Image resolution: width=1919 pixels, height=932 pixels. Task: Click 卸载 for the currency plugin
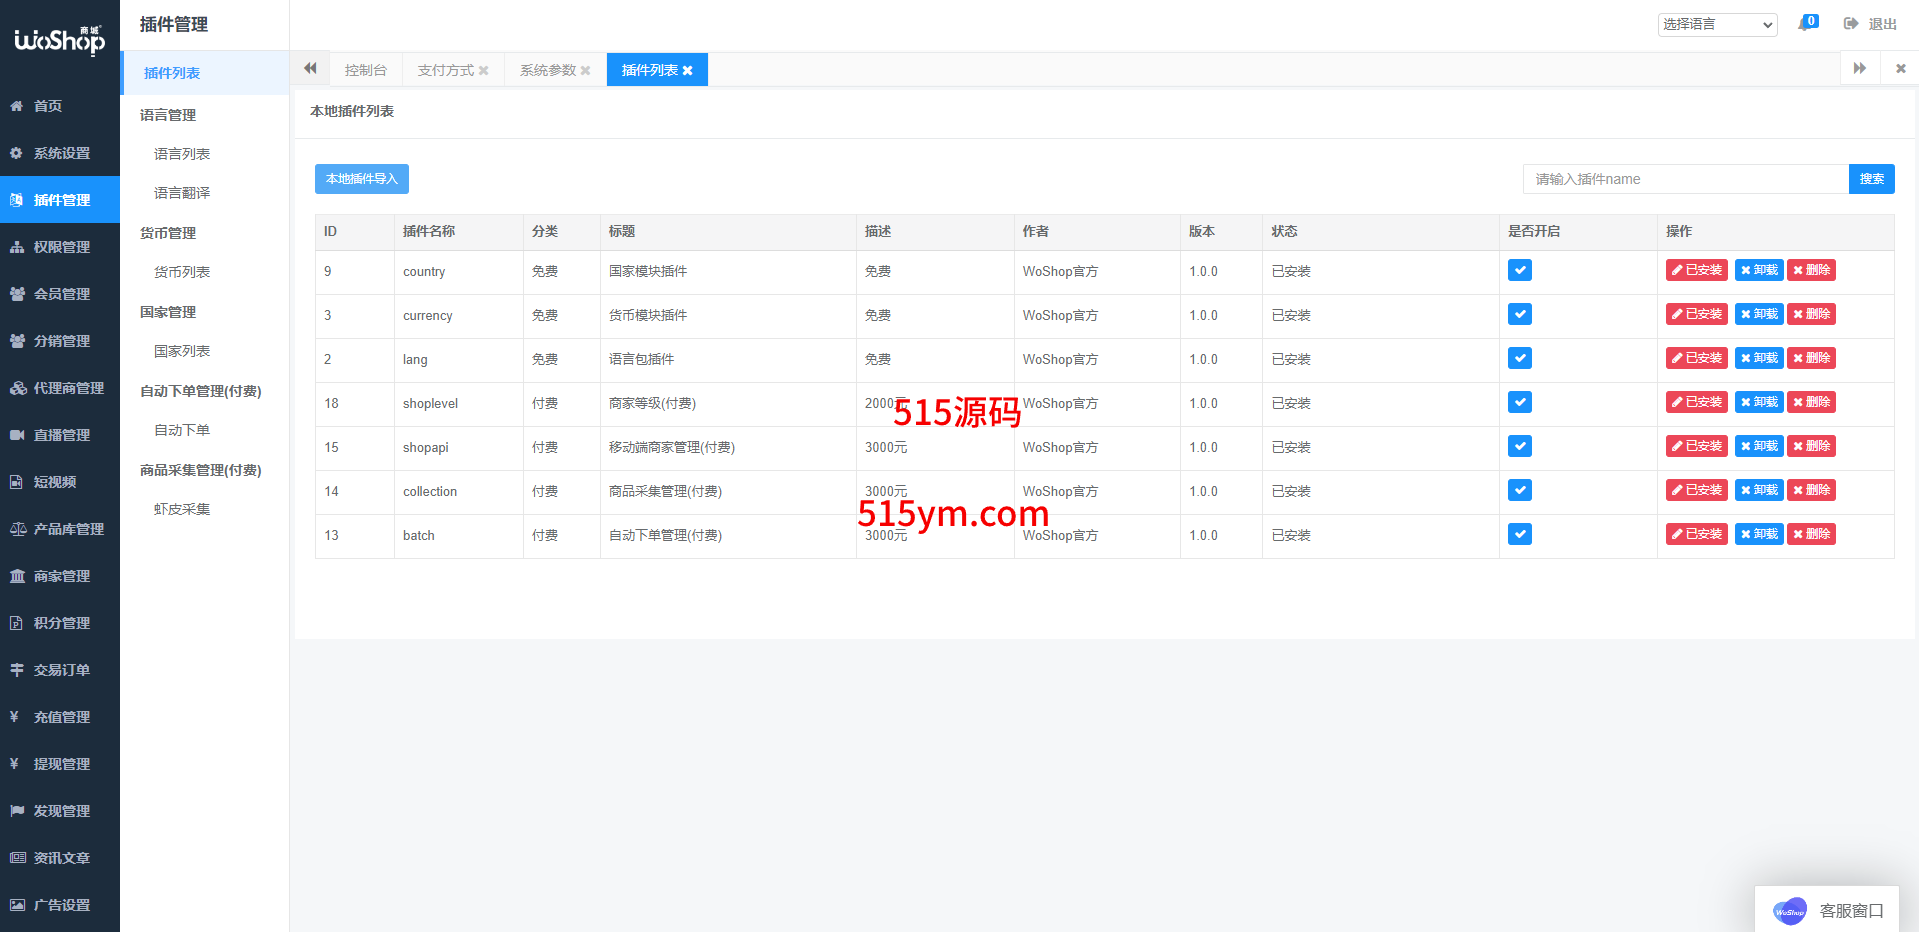pyautogui.click(x=1758, y=315)
